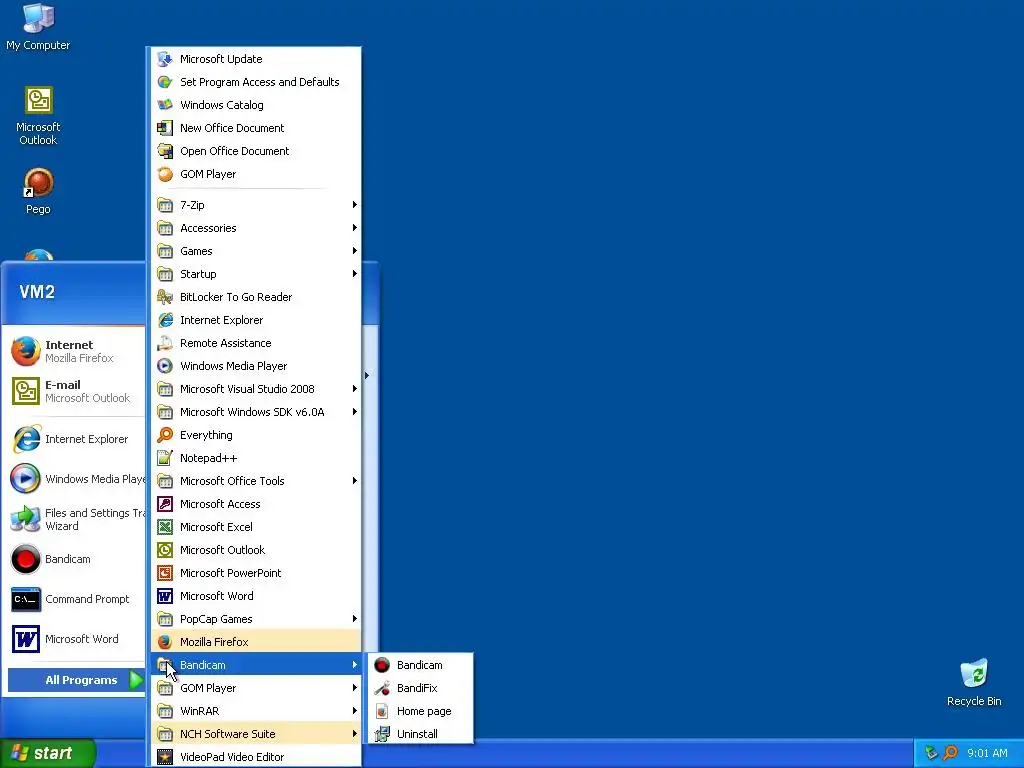Open E-mail Microsoft Outlook pinned item
Screen dimensions: 1024x768
pos(74,391)
